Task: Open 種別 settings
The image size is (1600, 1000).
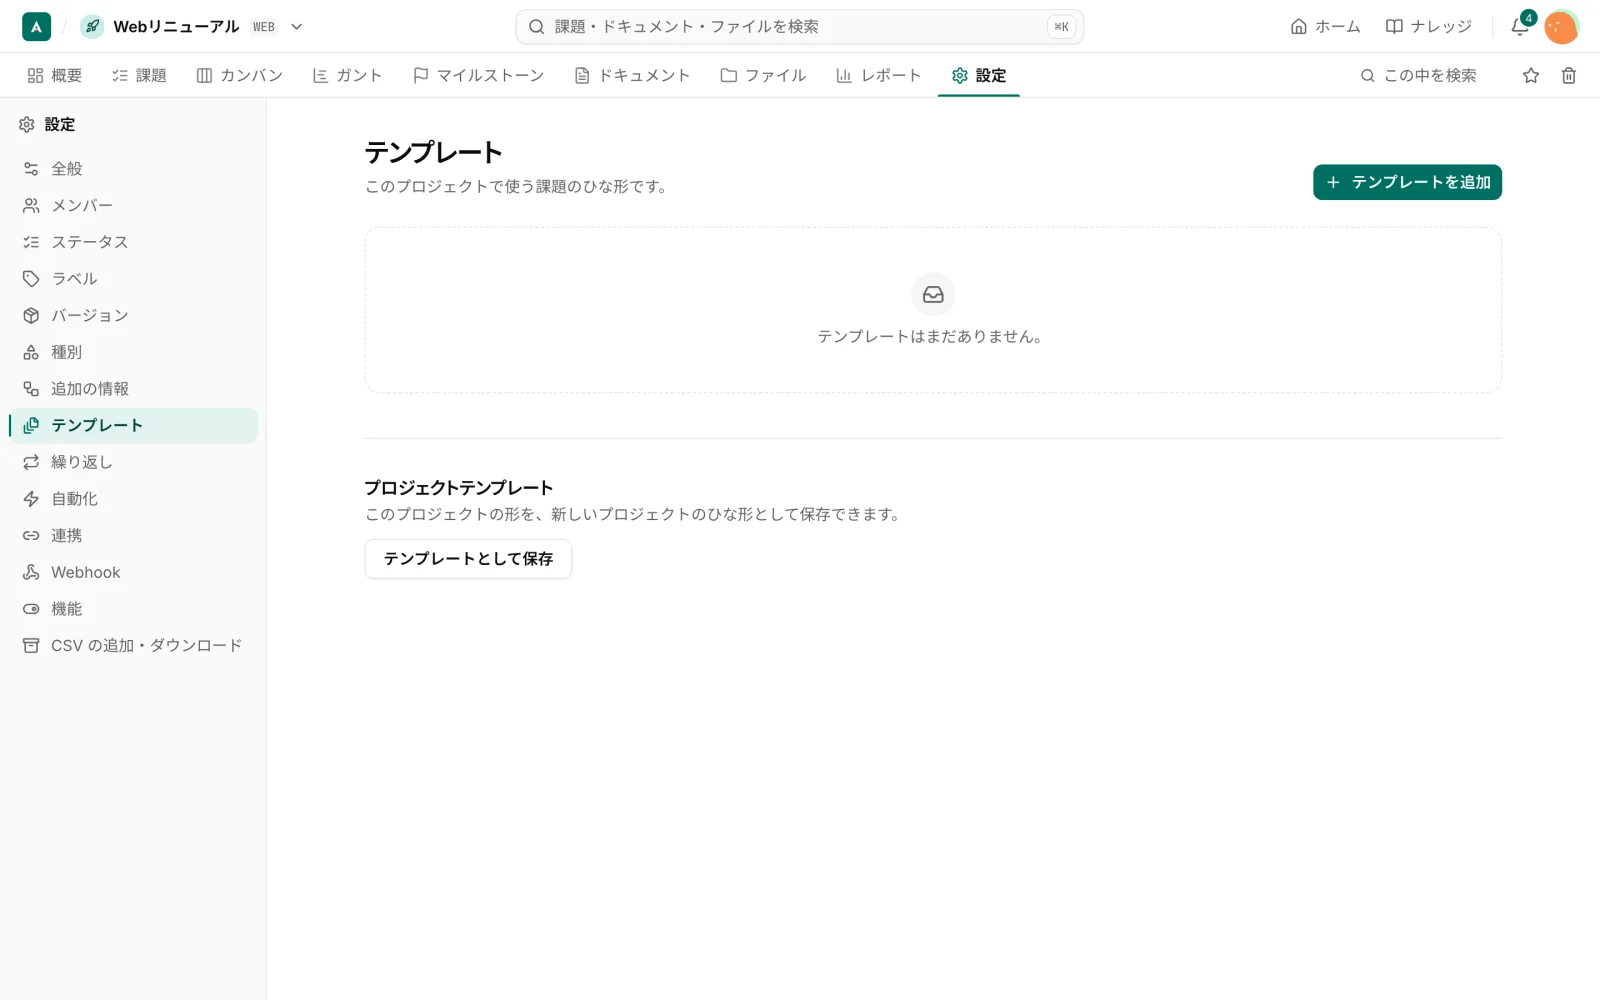Action: point(133,352)
